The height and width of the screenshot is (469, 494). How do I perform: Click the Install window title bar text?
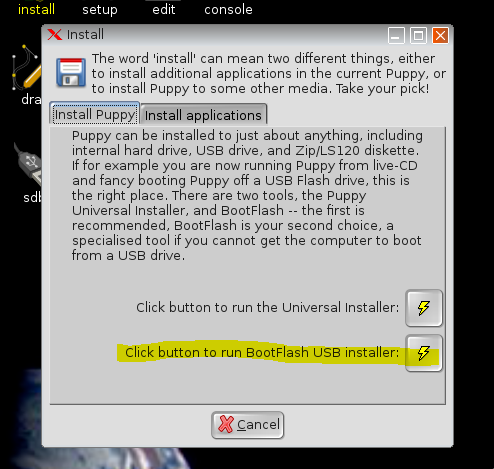click(x=85, y=34)
